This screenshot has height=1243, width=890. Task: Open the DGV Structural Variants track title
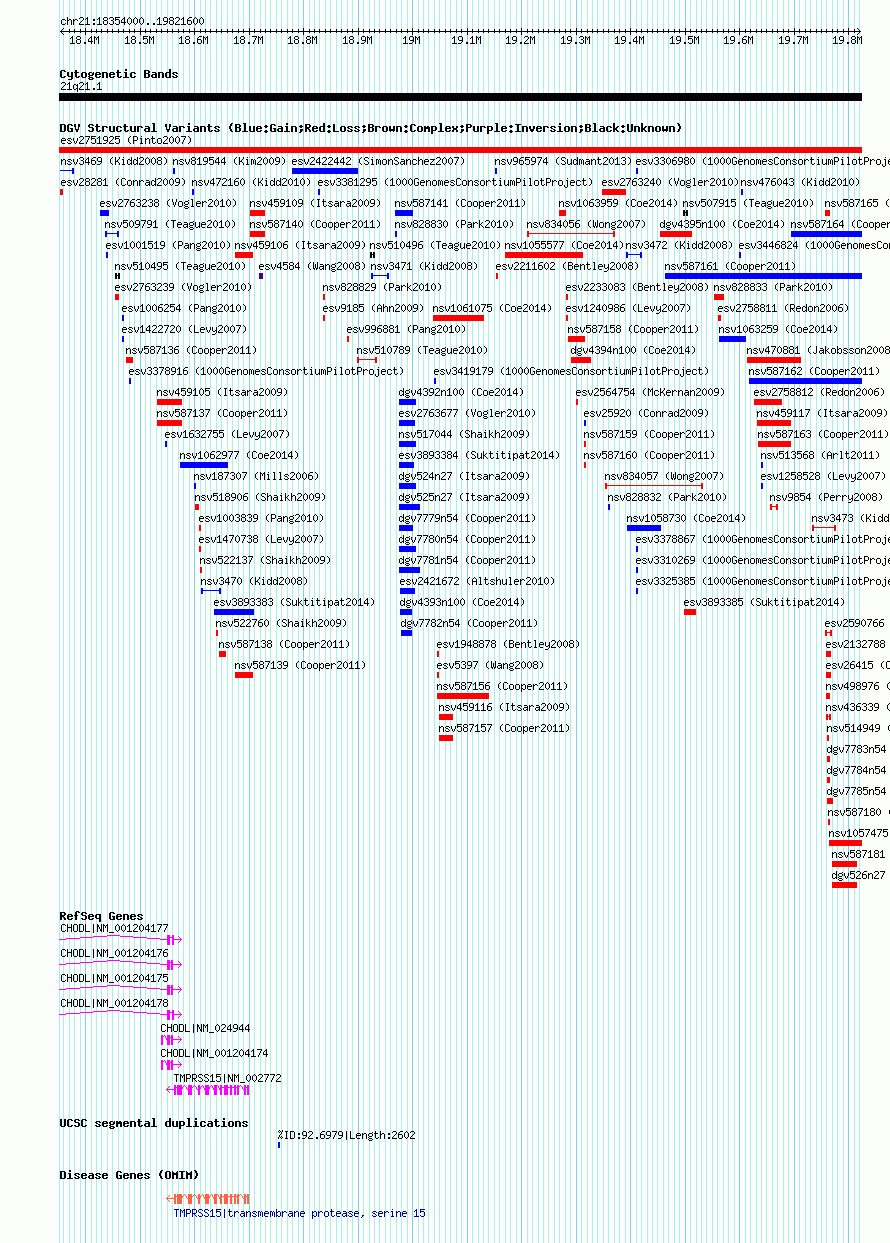point(371,128)
